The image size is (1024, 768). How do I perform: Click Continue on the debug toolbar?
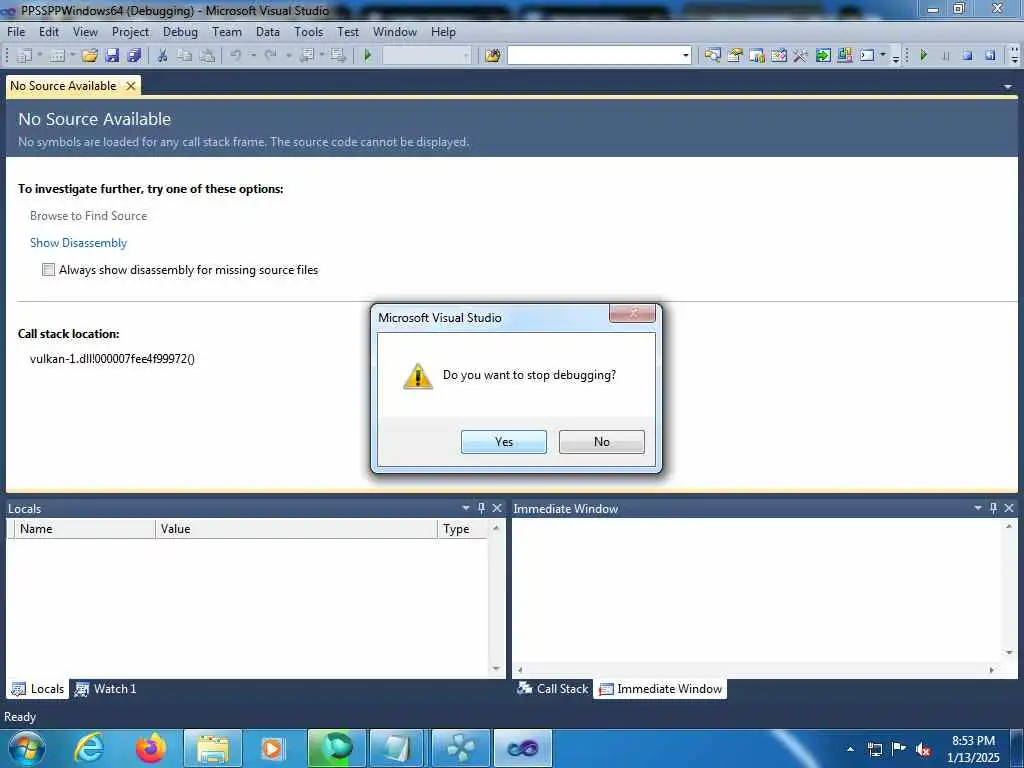pos(923,56)
